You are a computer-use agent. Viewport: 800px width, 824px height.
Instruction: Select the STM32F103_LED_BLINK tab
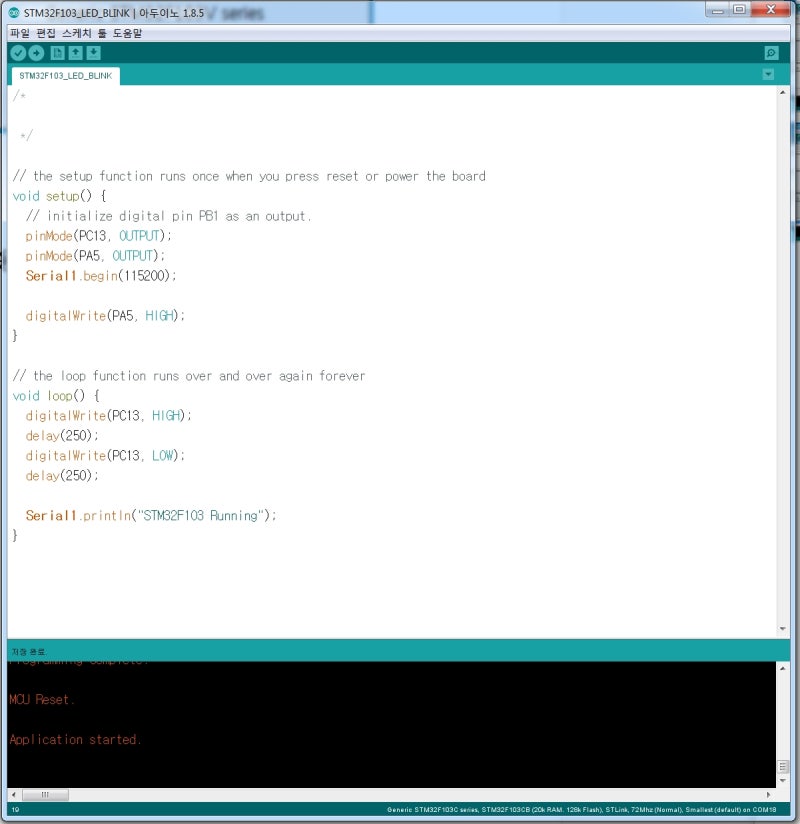(63, 75)
